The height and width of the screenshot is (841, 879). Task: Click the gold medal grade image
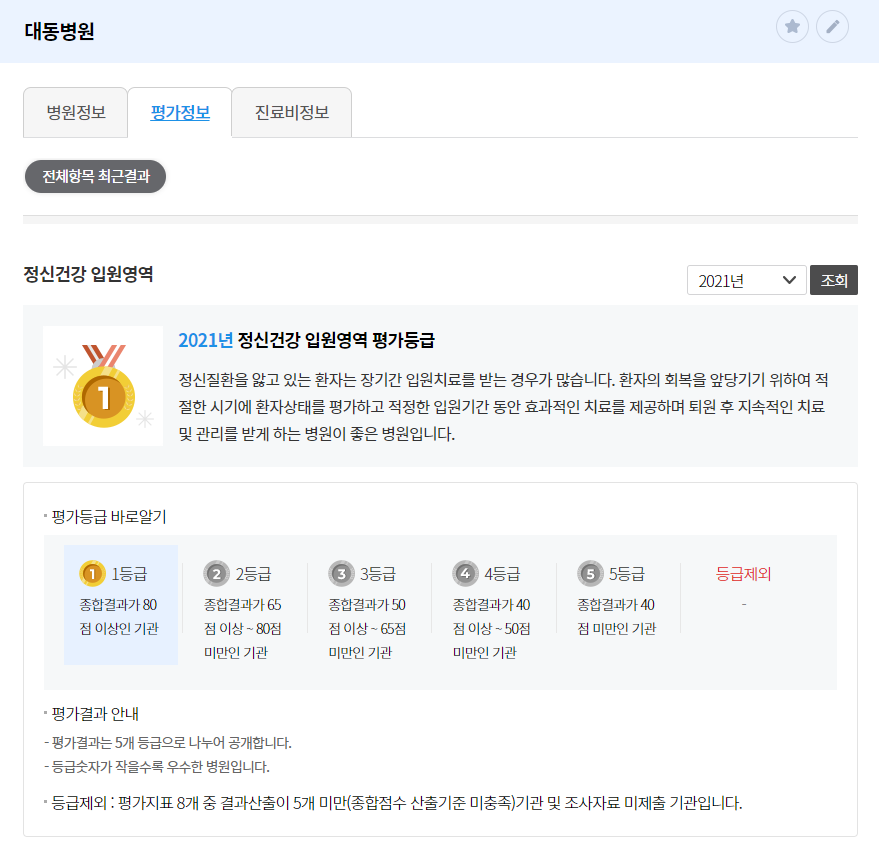(x=102, y=386)
